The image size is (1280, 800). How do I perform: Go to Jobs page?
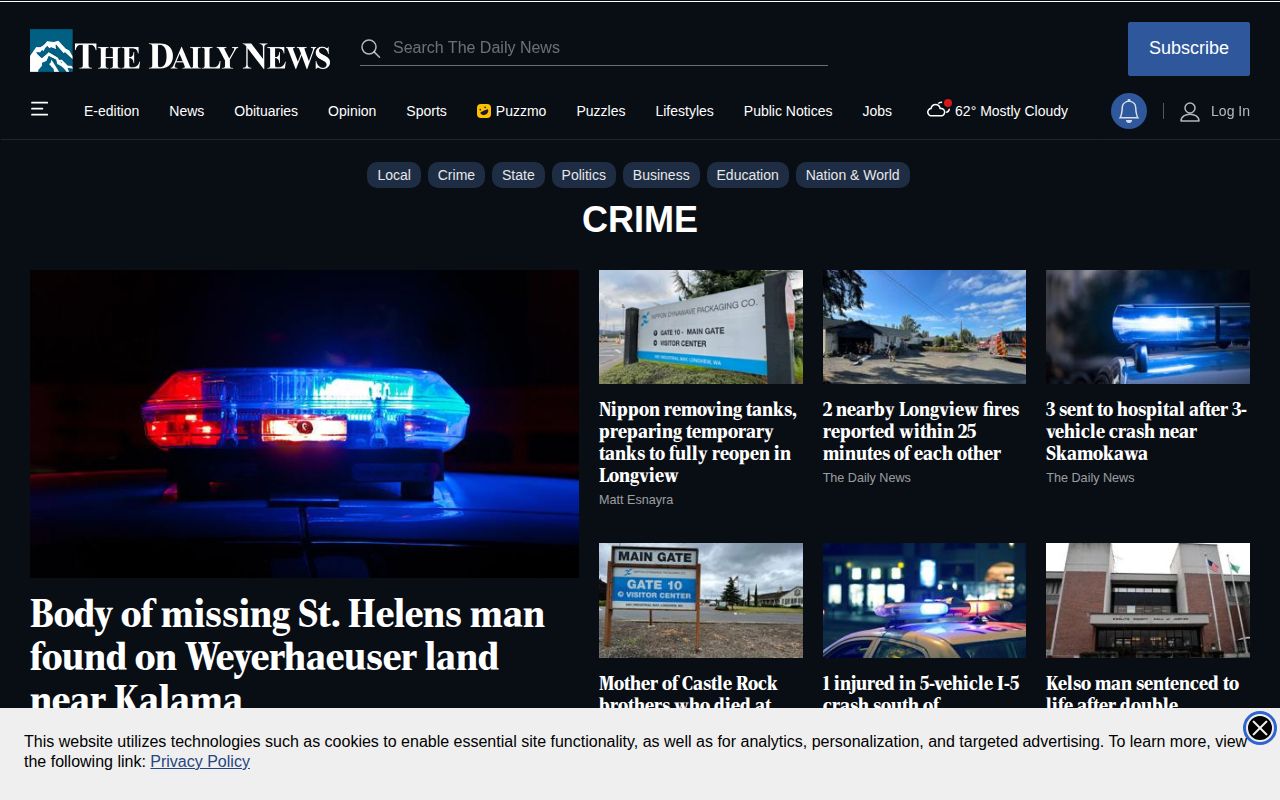click(877, 111)
